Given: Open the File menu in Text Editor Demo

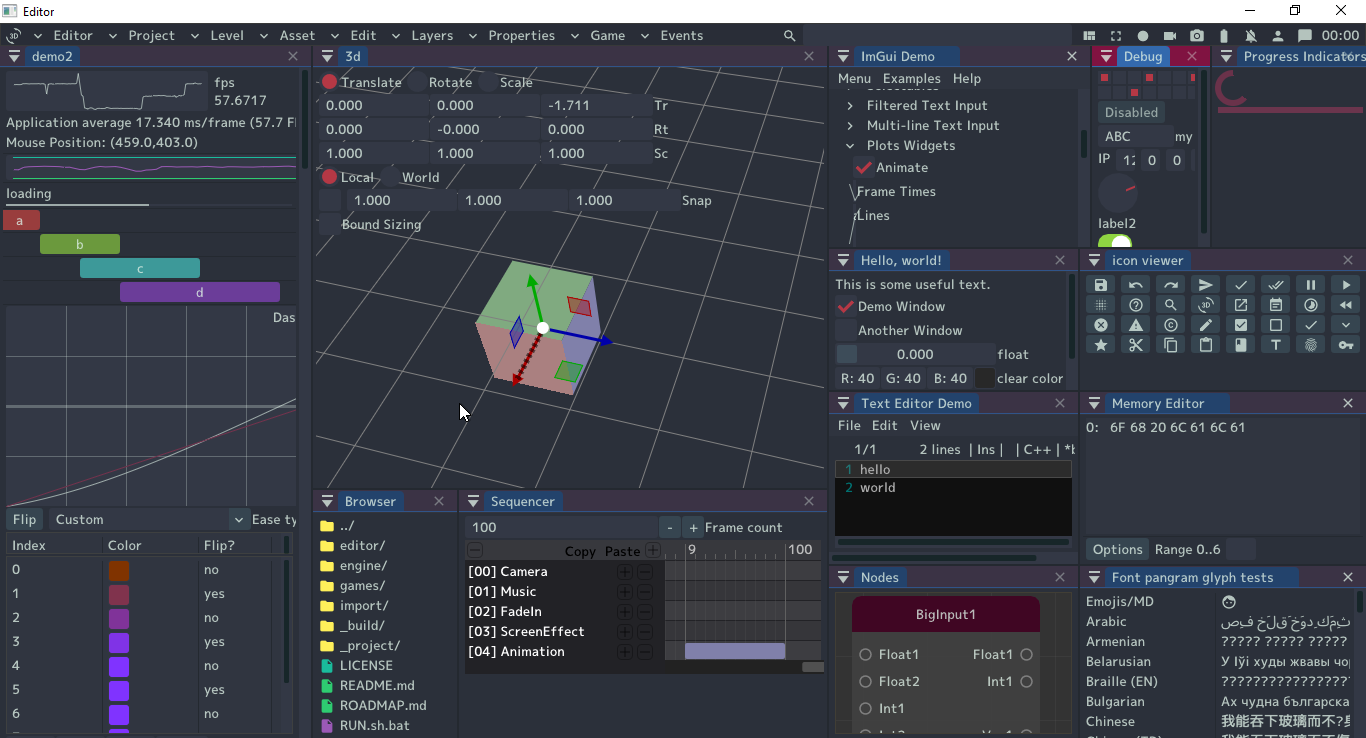Looking at the screenshot, I should 849,425.
